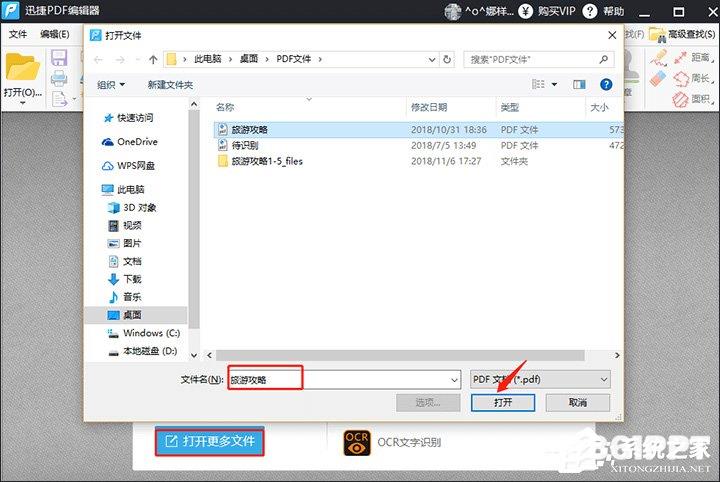720x482 pixels.
Task: Expand the address bar history dropdown
Action: [432, 59]
